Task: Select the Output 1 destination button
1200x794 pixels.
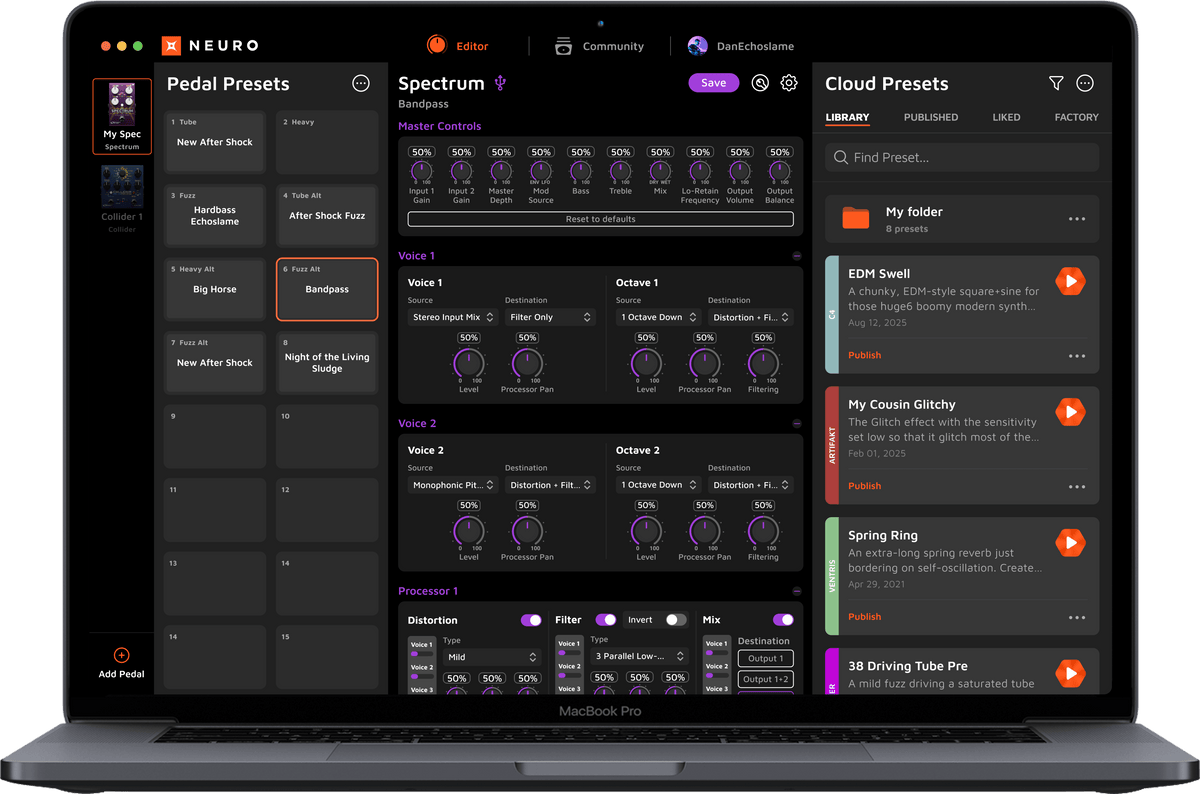Action: click(766, 658)
